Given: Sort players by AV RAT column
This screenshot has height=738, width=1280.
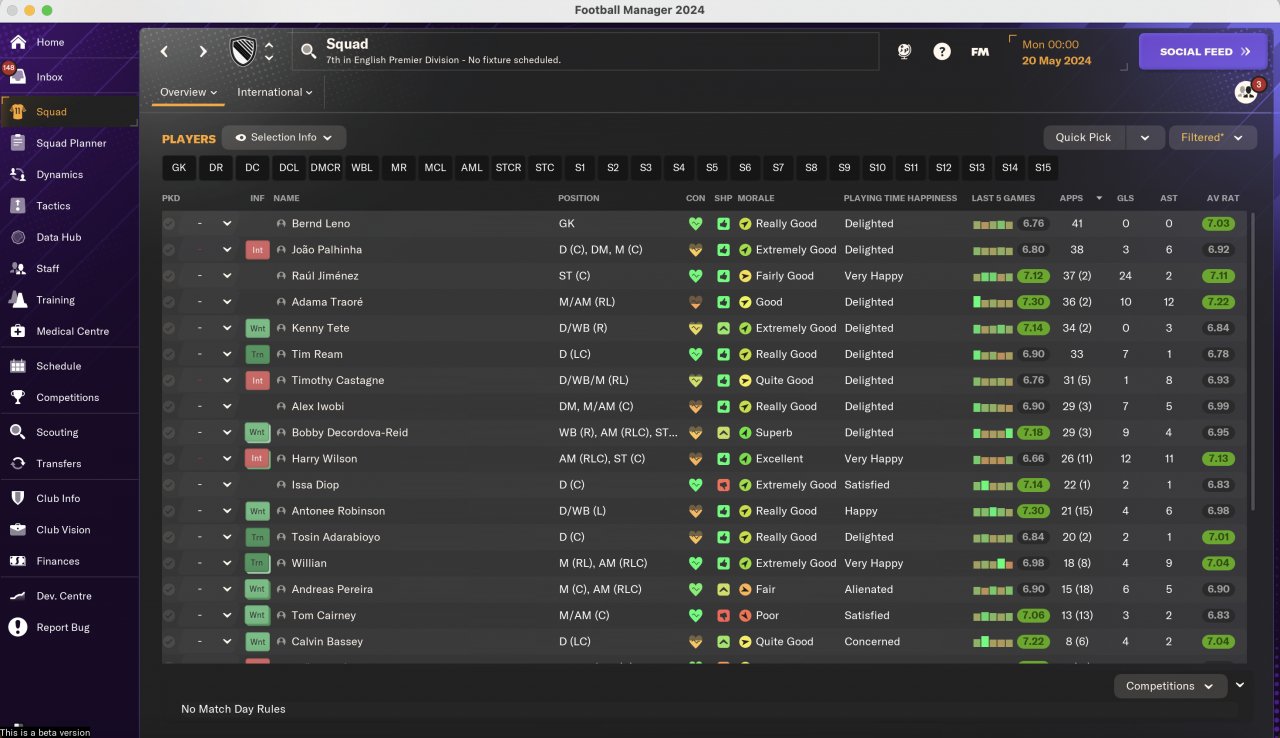Looking at the screenshot, I should pos(1221,198).
